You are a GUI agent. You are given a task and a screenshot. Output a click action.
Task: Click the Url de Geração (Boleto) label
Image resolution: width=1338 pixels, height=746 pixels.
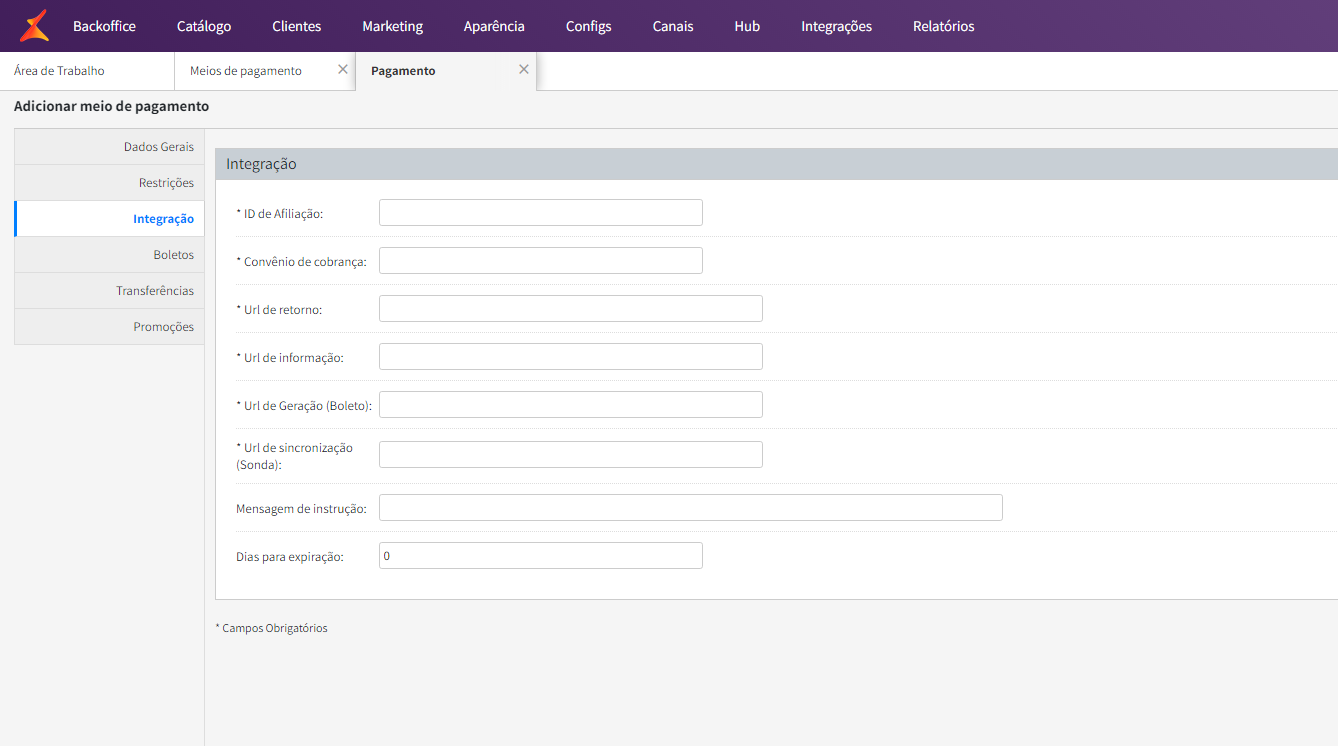point(304,406)
